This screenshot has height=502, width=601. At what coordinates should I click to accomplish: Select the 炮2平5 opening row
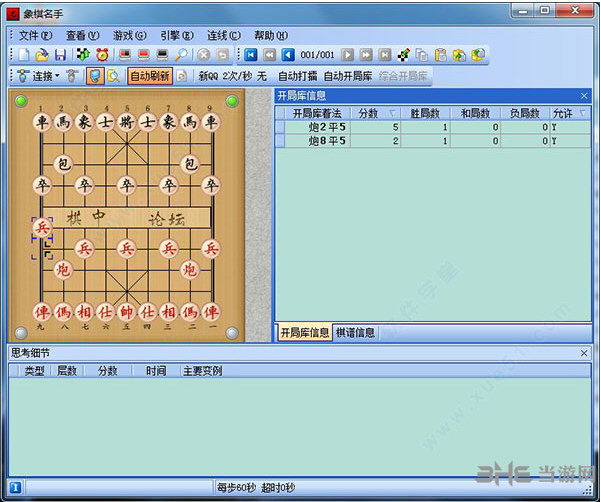click(433, 127)
